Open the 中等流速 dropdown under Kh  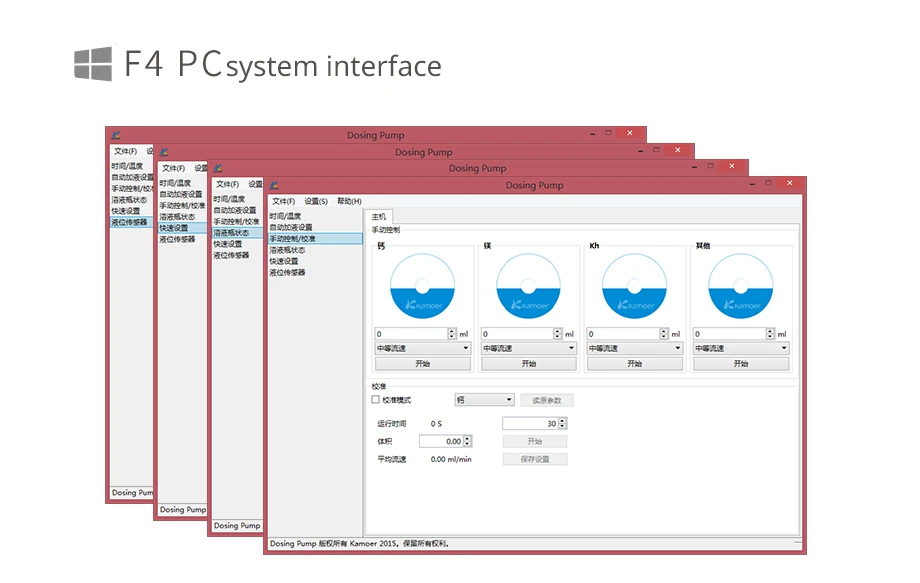[x=635, y=348]
